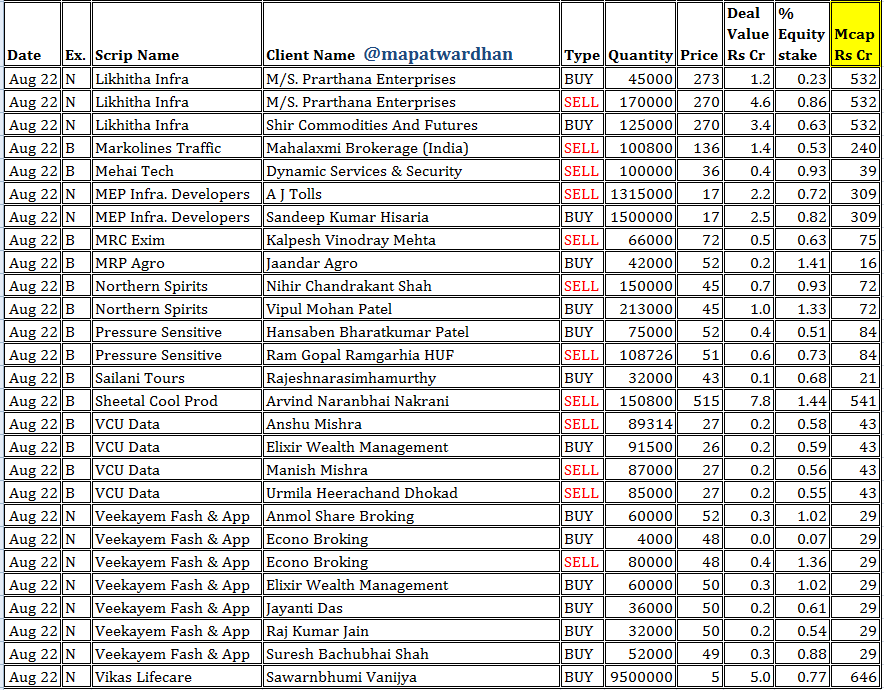884x690 pixels.
Task: Click price 136 in Markolines Traffic row
Action: [x=699, y=148]
